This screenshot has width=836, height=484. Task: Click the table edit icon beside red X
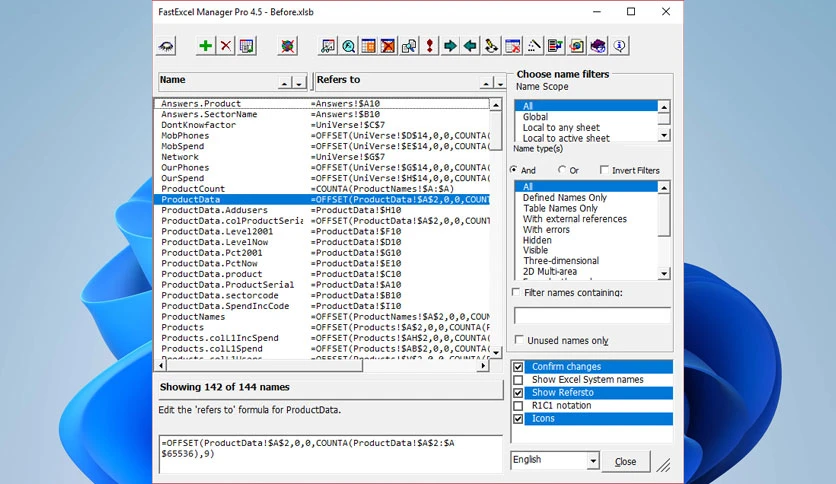[246, 46]
